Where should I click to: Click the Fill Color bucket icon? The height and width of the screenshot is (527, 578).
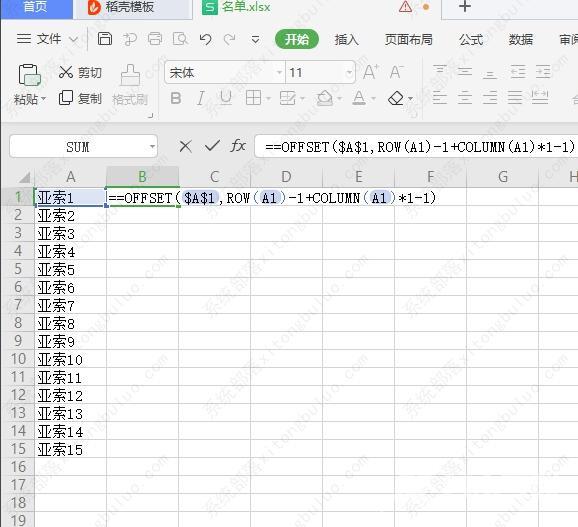pos(324,98)
